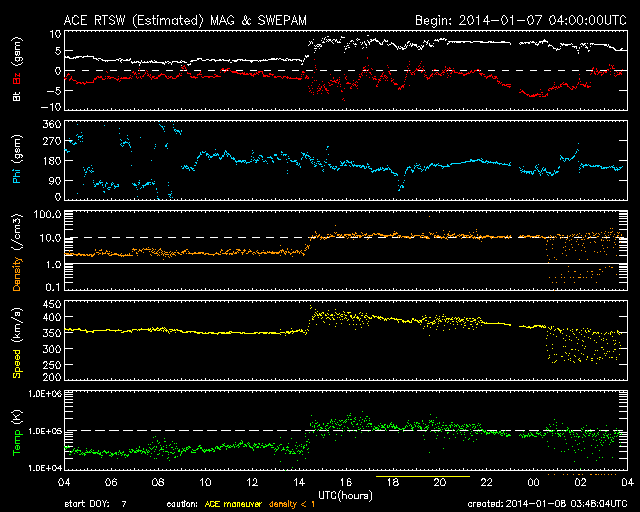Click the 14 hour tick label on time axis
The height and width of the screenshot is (512, 640).
(x=298, y=483)
